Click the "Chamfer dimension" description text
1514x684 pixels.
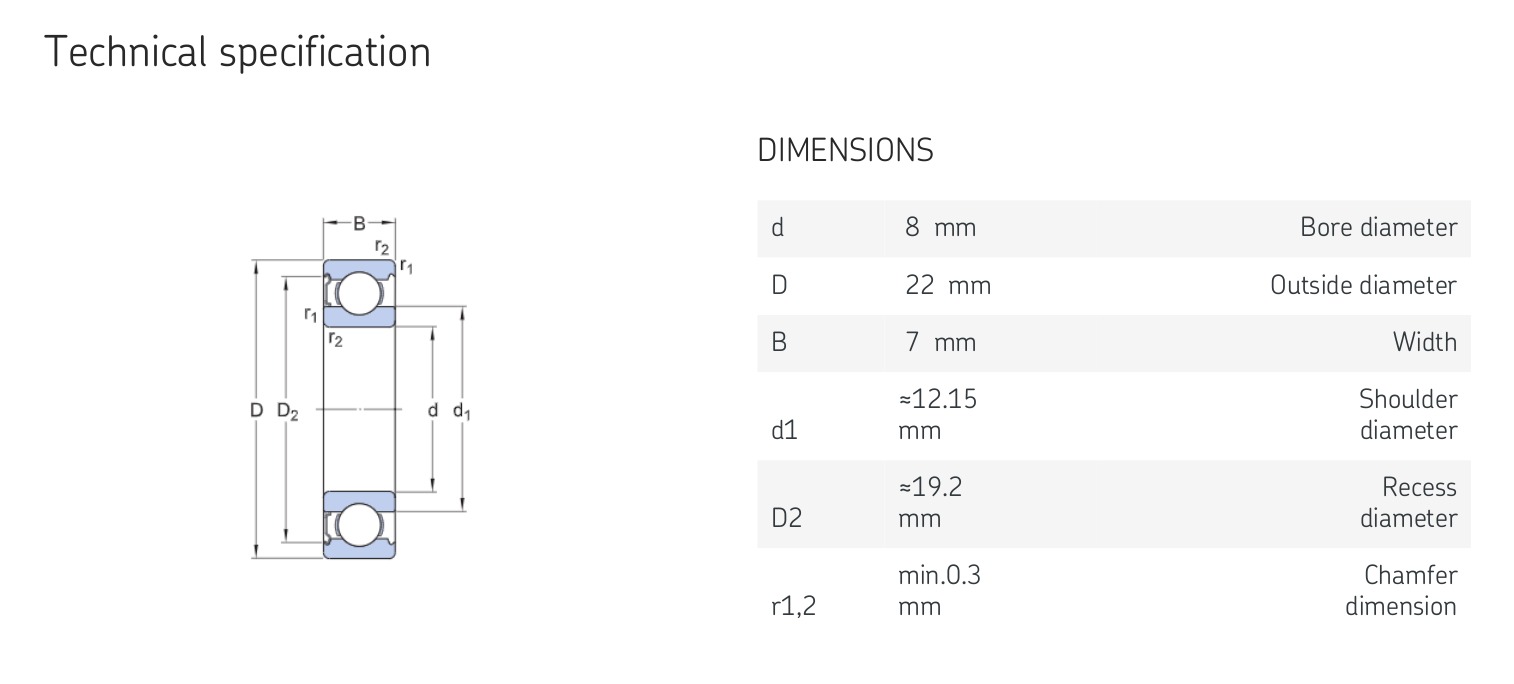[x=1400, y=590]
